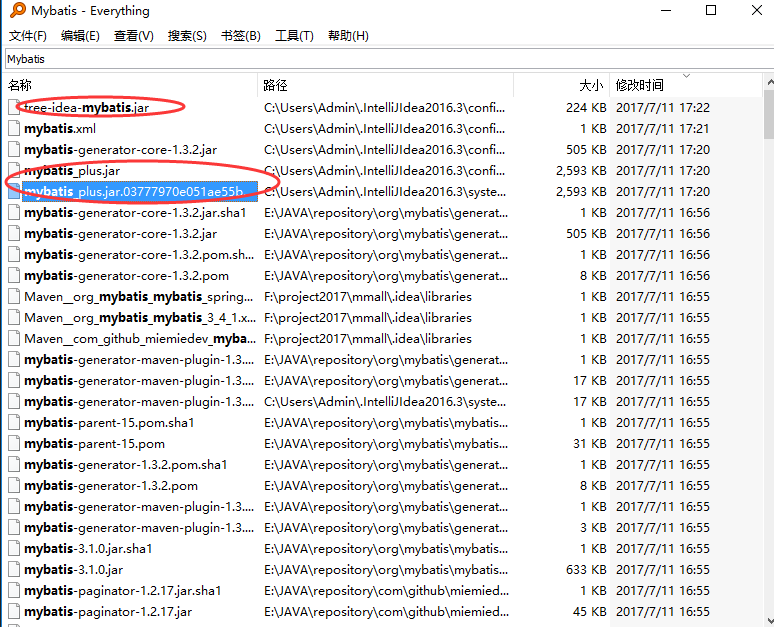The height and width of the screenshot is (627, 774).
Task: Click modified time 2017/7/11 17:21
Action: click(x=663, y=128)
